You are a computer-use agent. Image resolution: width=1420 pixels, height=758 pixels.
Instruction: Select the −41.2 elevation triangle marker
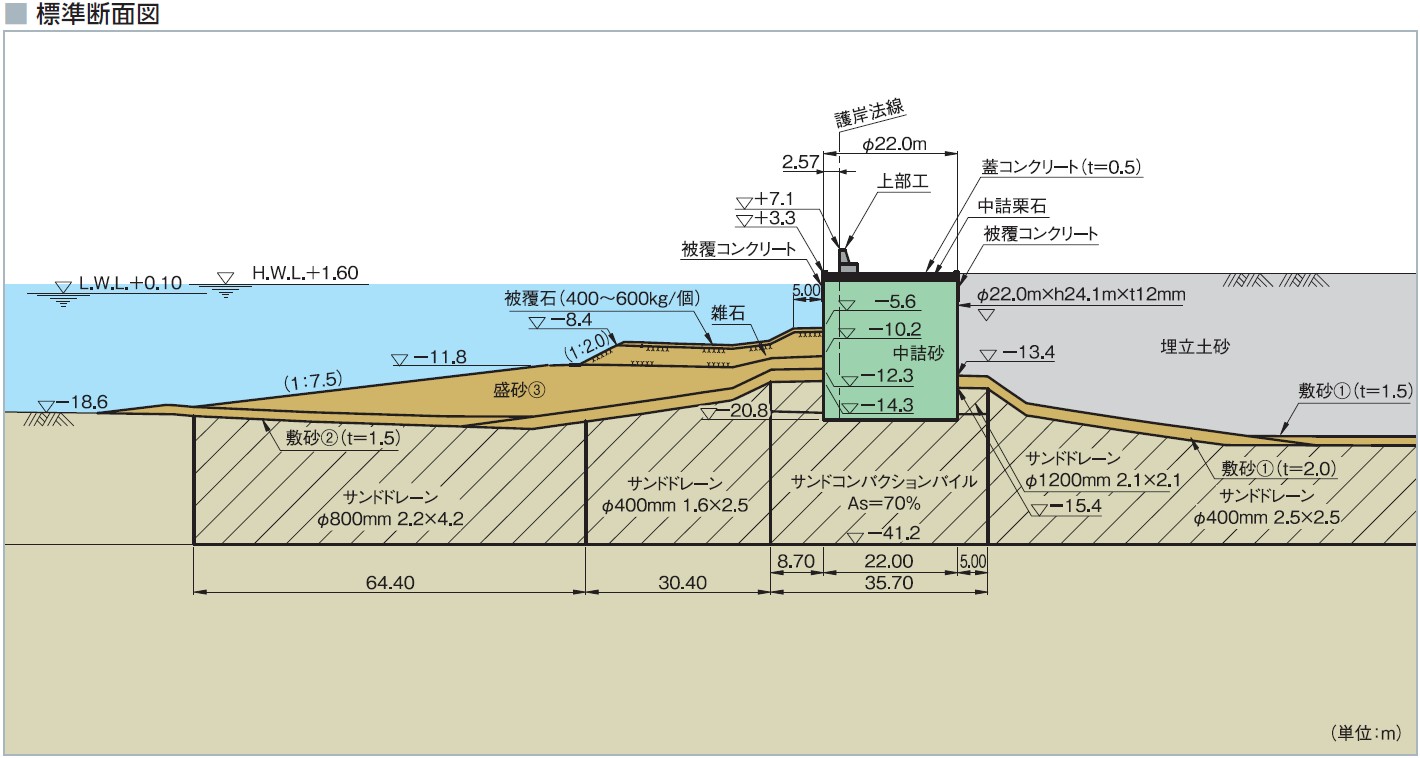[x=855, y=537]
